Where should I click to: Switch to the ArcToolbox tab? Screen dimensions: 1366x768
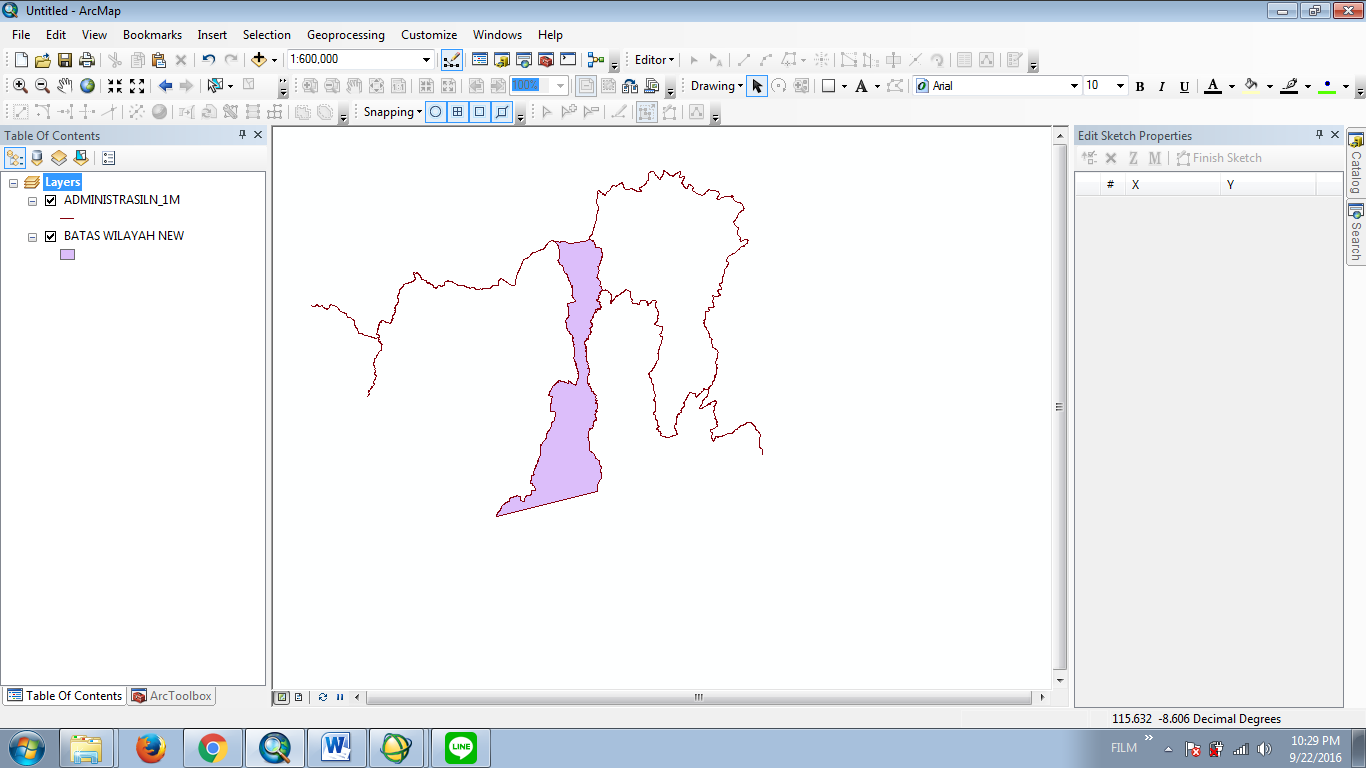(x=171, y=696)
